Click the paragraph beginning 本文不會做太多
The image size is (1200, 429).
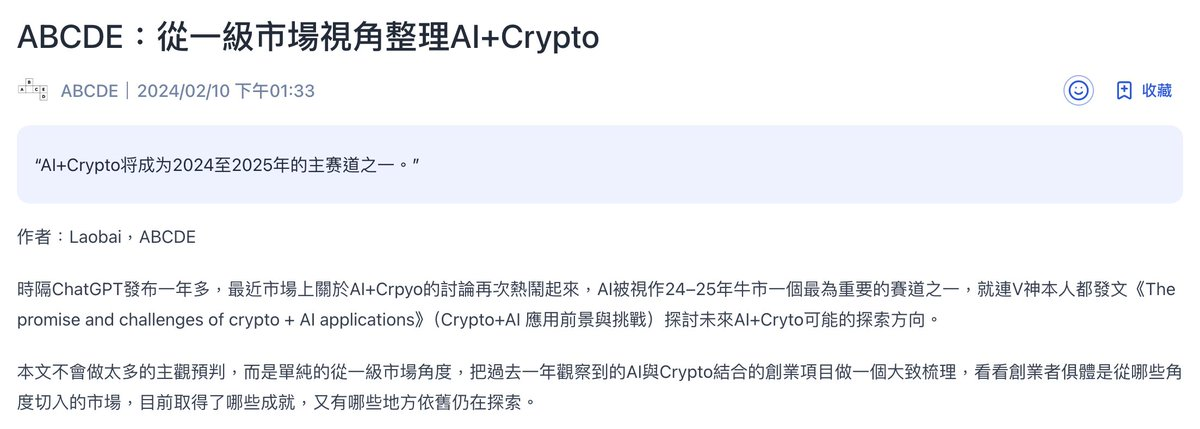(x=600, y=372)
